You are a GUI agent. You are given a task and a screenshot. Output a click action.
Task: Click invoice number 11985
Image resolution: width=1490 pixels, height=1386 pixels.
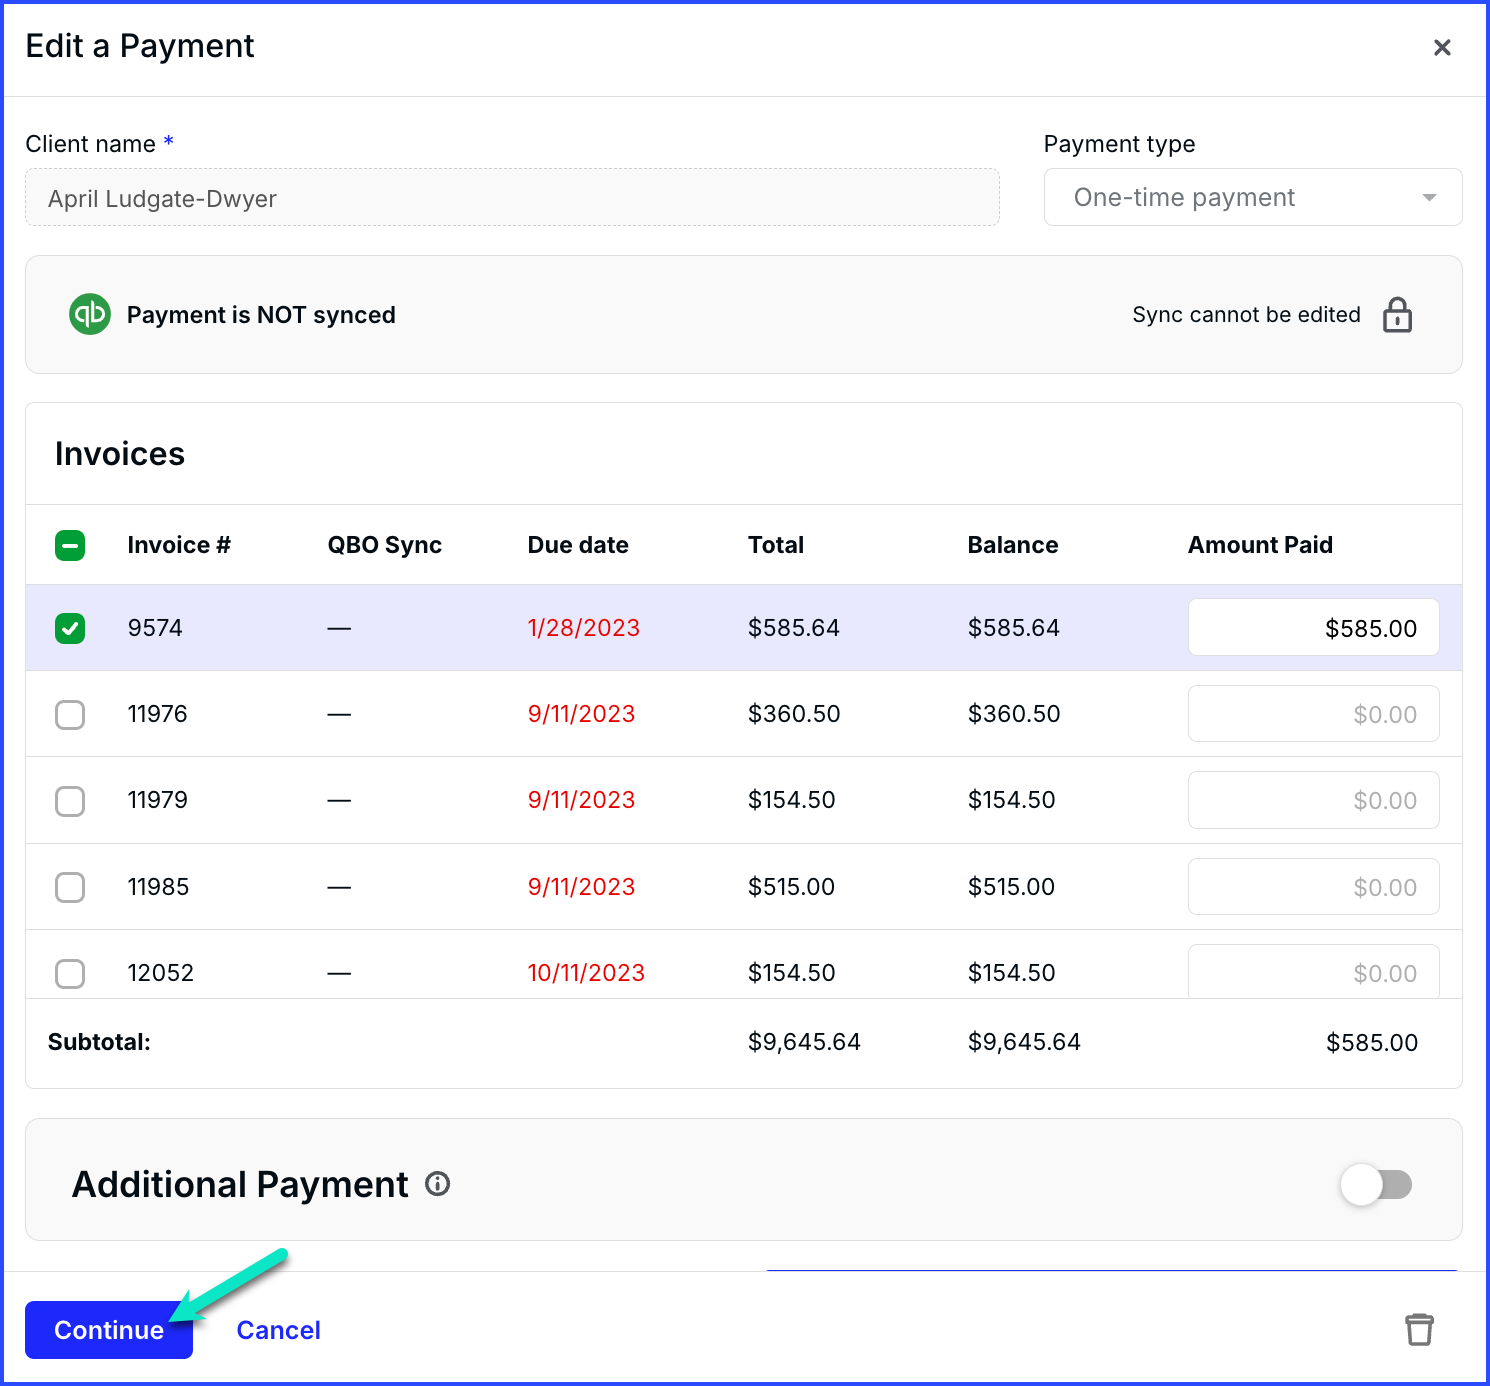[x=158, y=887]
